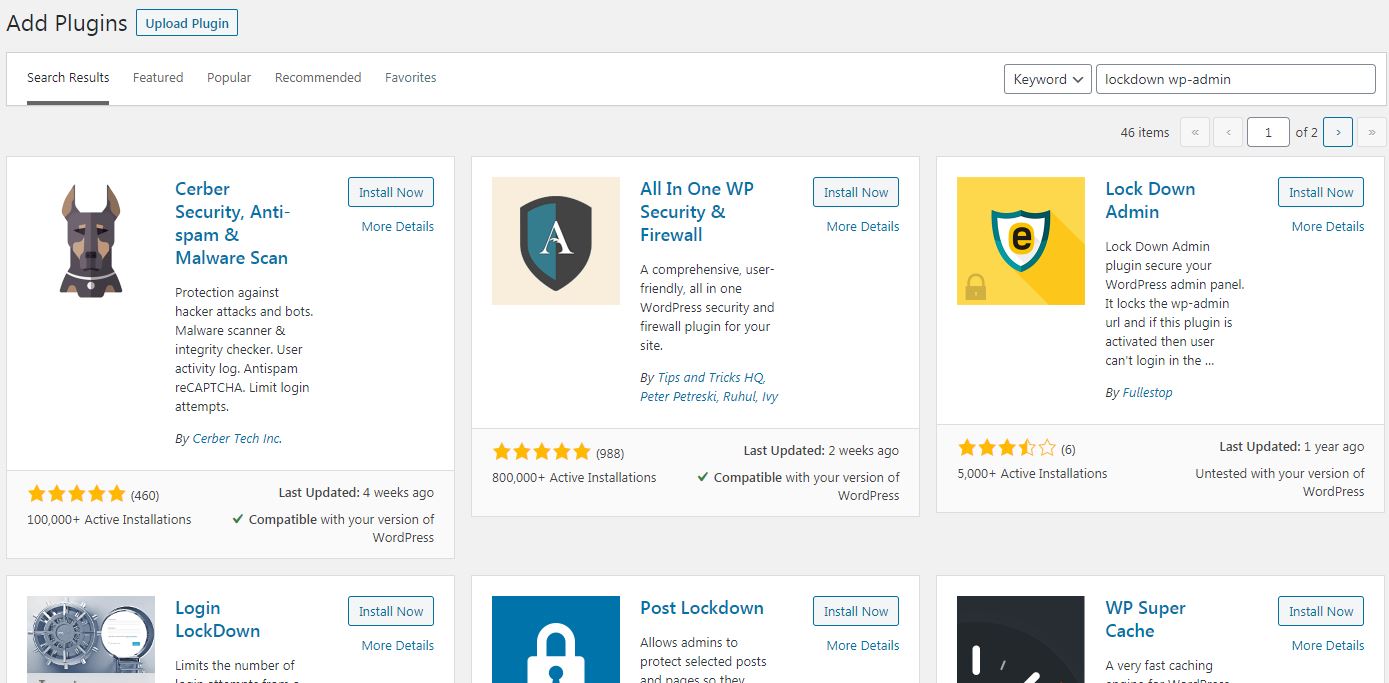The height and width of the screenshot is (683, 1389).
Task: Click the Post Lockdown padlock icon
Action: click(556, 639)
